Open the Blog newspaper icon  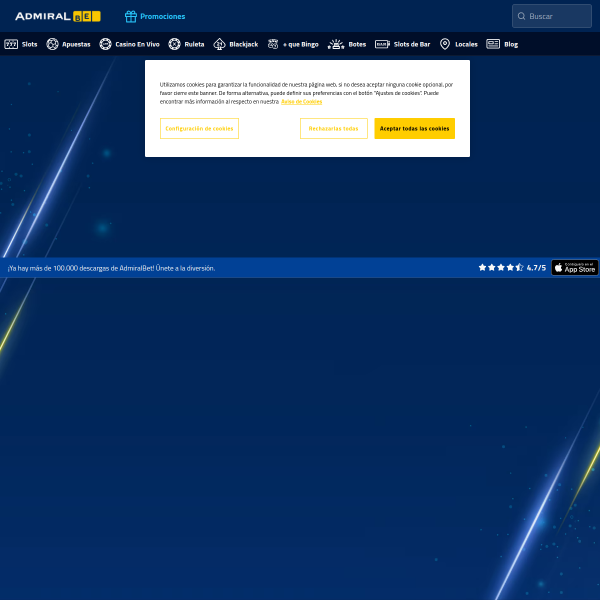pyautogui.click(x=493, y=44)
